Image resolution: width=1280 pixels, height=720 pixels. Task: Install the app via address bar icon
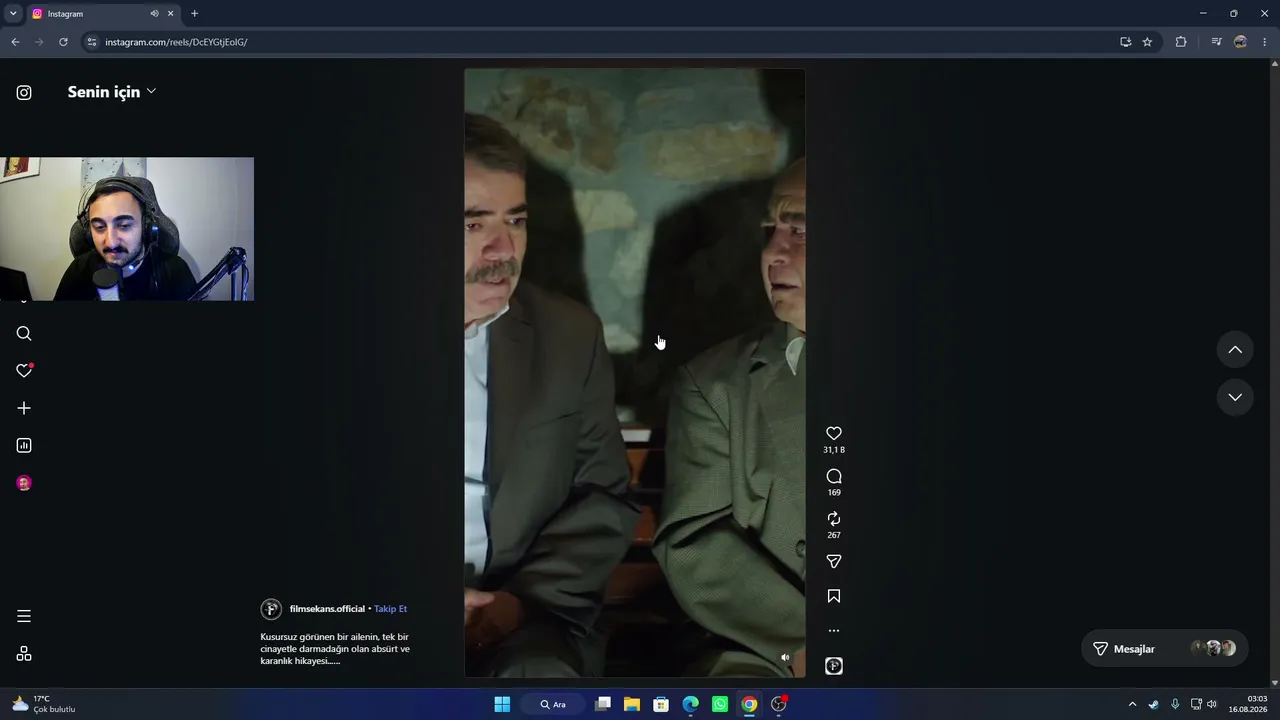point(1126,42)
